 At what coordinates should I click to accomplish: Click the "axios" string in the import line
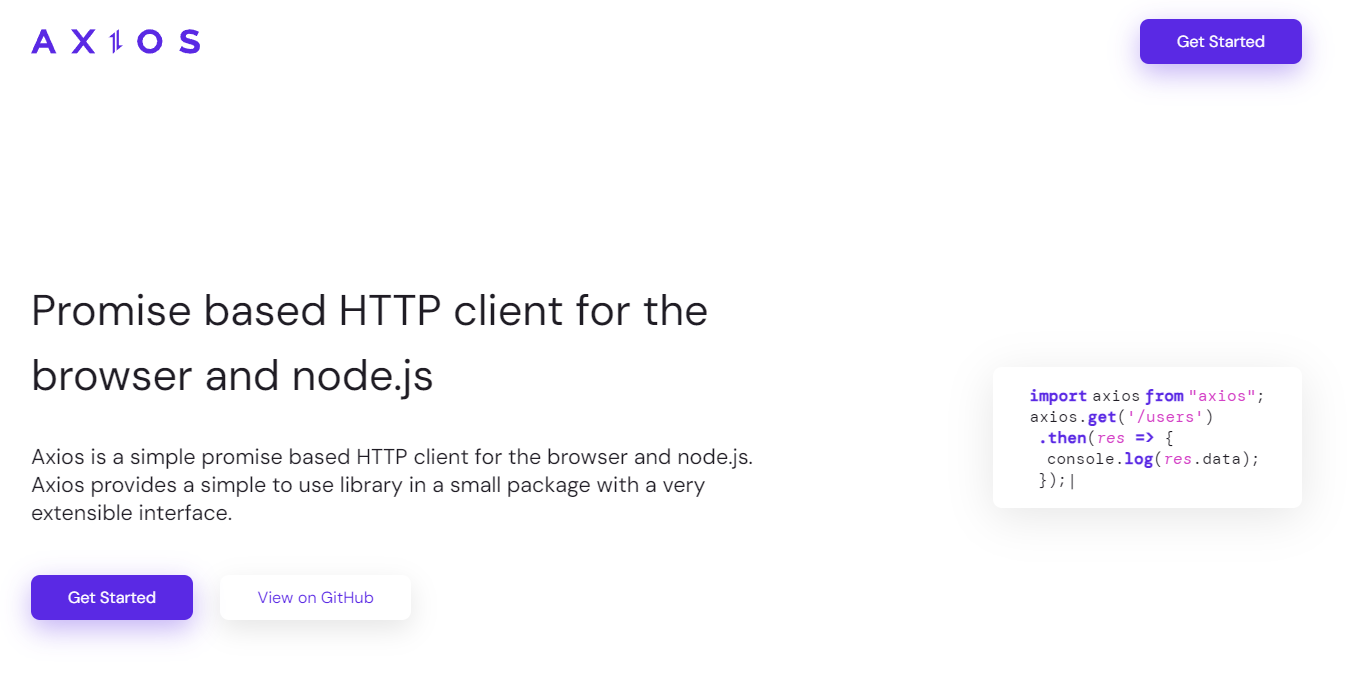[1222, 396]
